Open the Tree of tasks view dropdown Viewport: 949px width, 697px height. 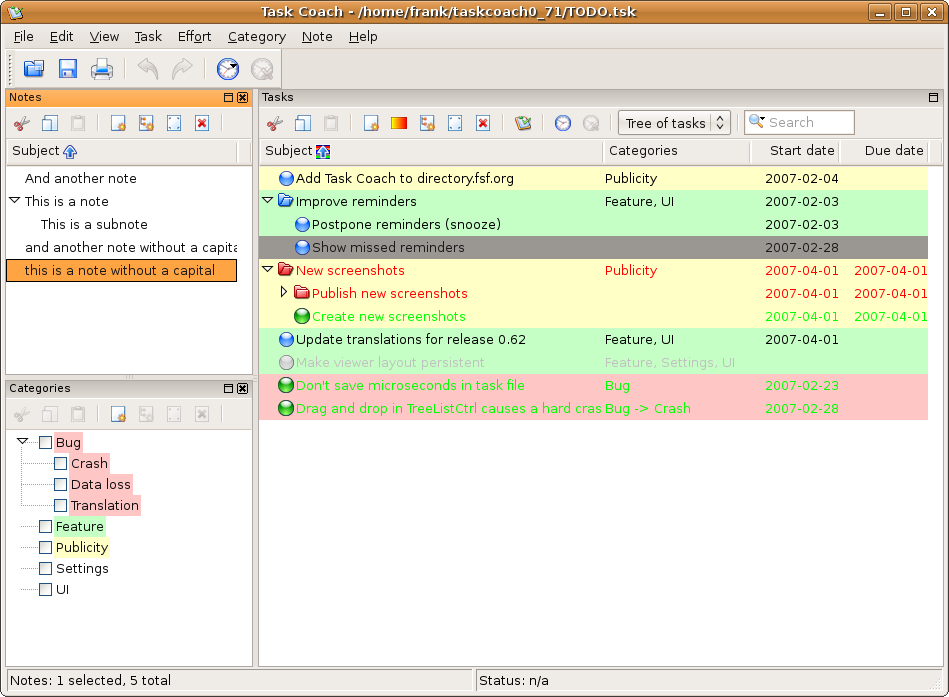pos(674,123)
